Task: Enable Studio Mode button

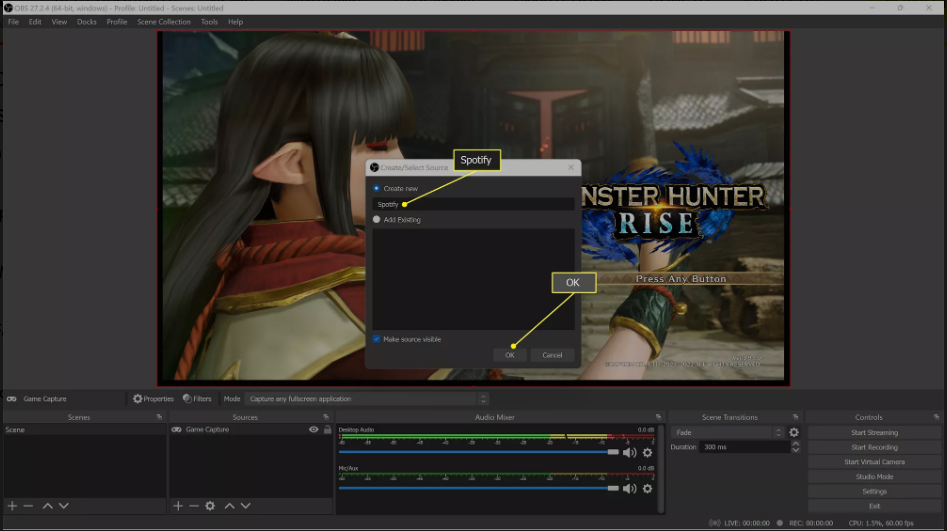Action: point(874,477)
